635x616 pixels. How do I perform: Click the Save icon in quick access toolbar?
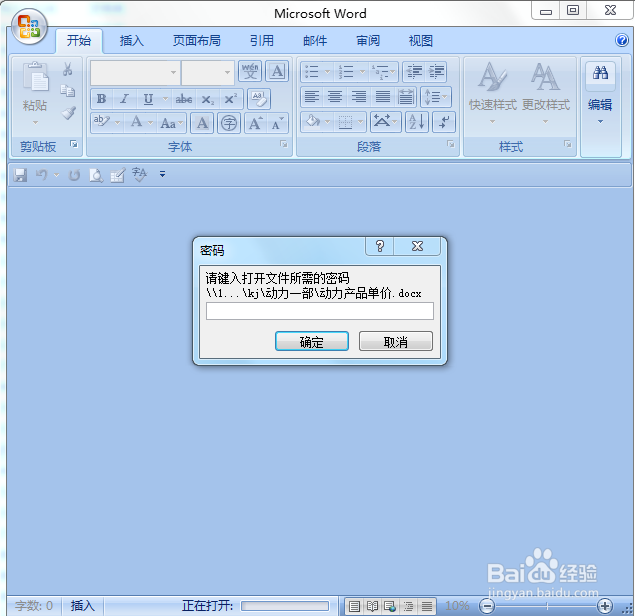20,175
